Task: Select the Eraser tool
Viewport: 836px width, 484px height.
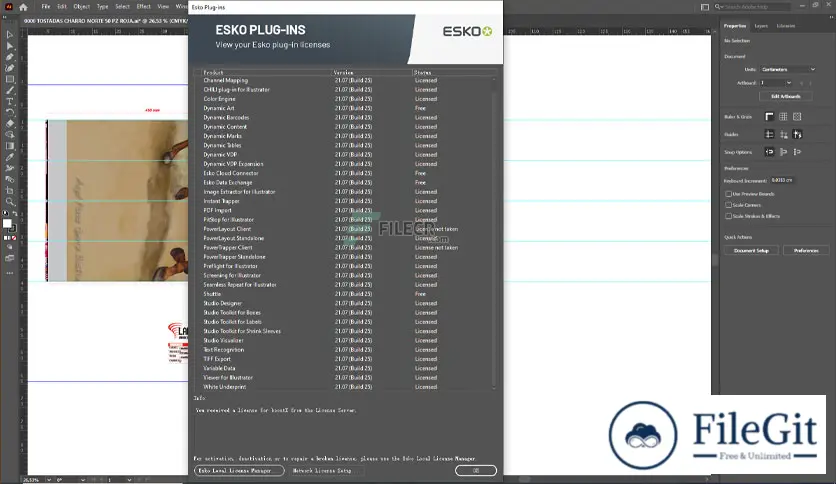Action: [x=10, y=124]
